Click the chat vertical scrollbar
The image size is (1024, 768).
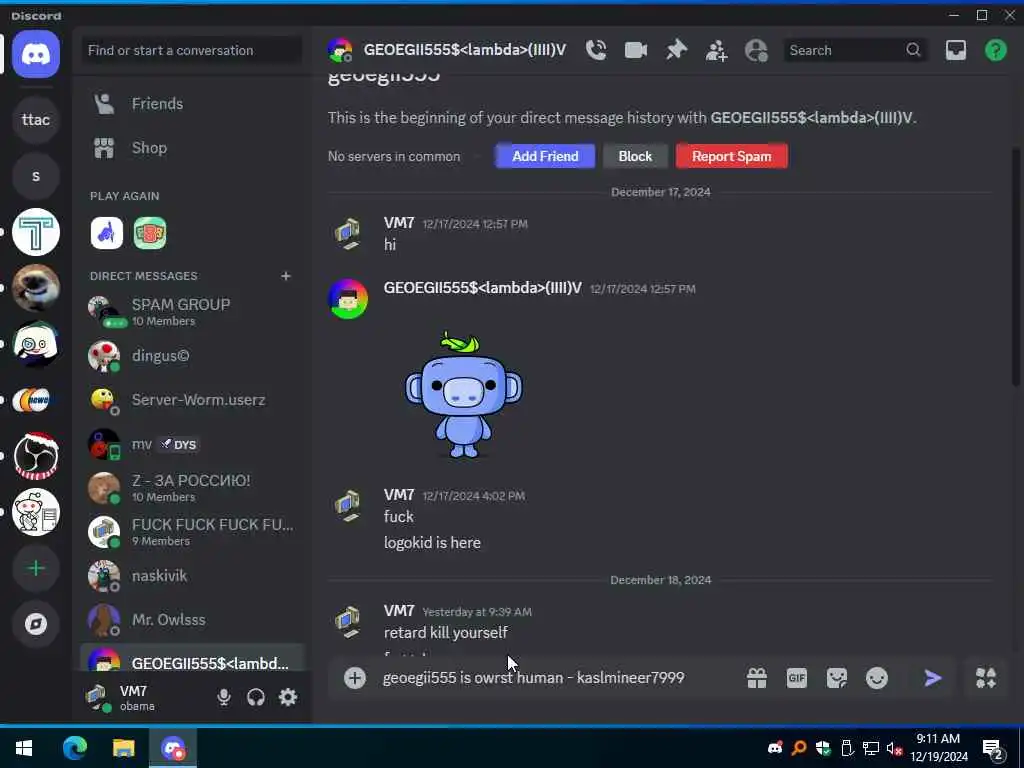pyautogui.click(x=1016, y=268)
